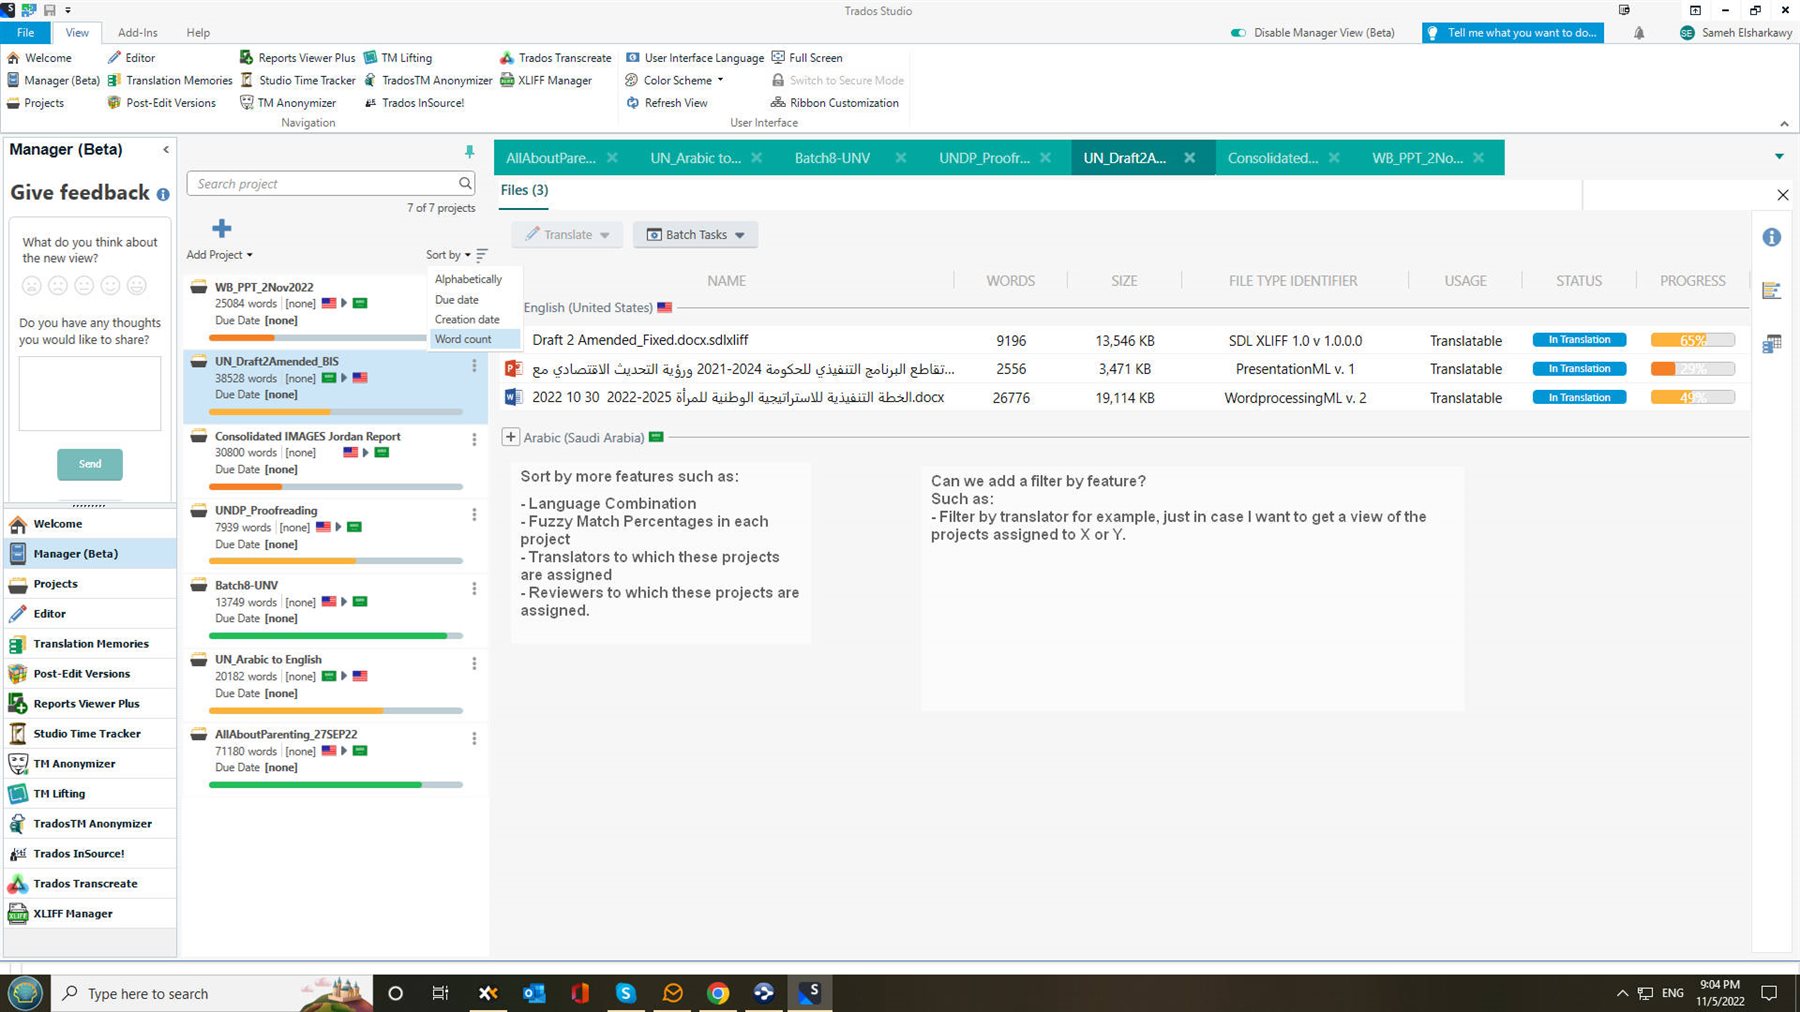Image resolution: width=1800 pixels, height=1012 pixels.
Task: Open info icon on right sidebar
Action: [x=1771, y=237]
